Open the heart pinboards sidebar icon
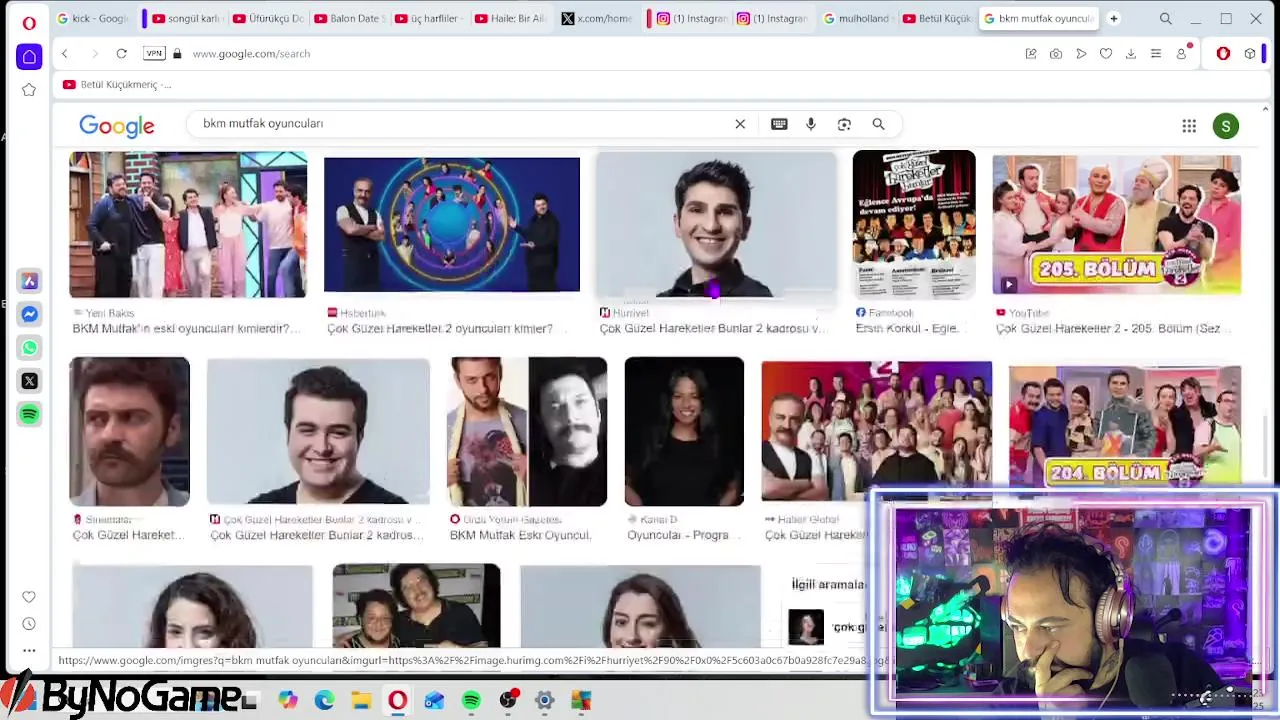 [29, 597]
